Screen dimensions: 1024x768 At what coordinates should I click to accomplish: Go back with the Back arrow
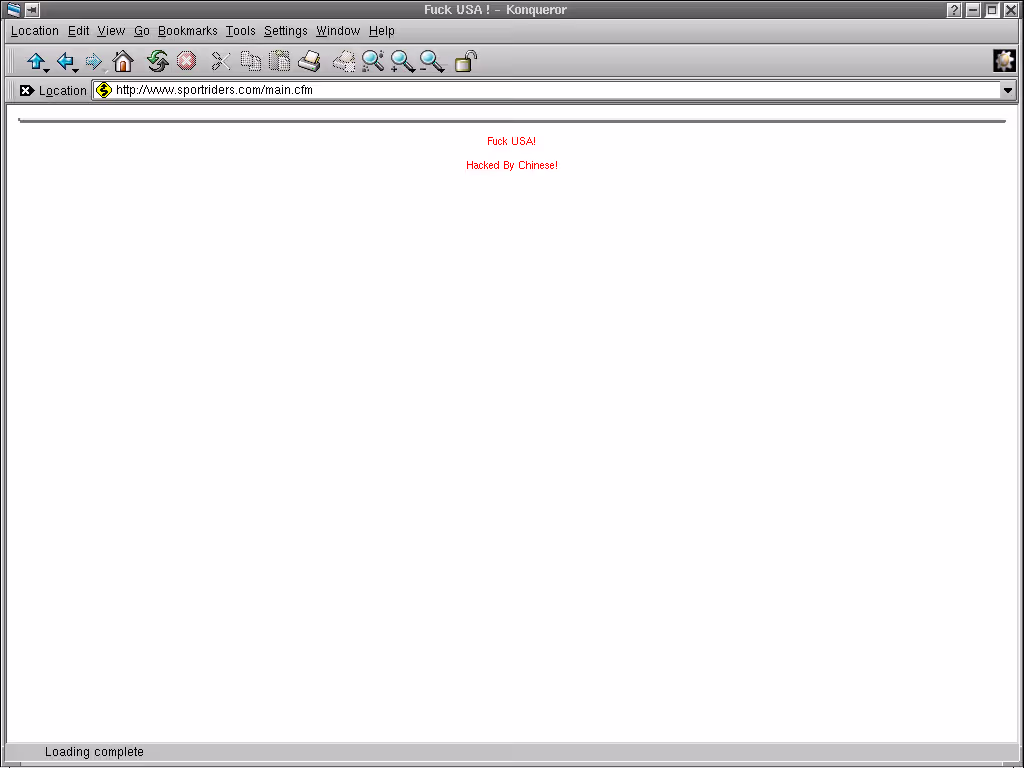coord(64,61)
